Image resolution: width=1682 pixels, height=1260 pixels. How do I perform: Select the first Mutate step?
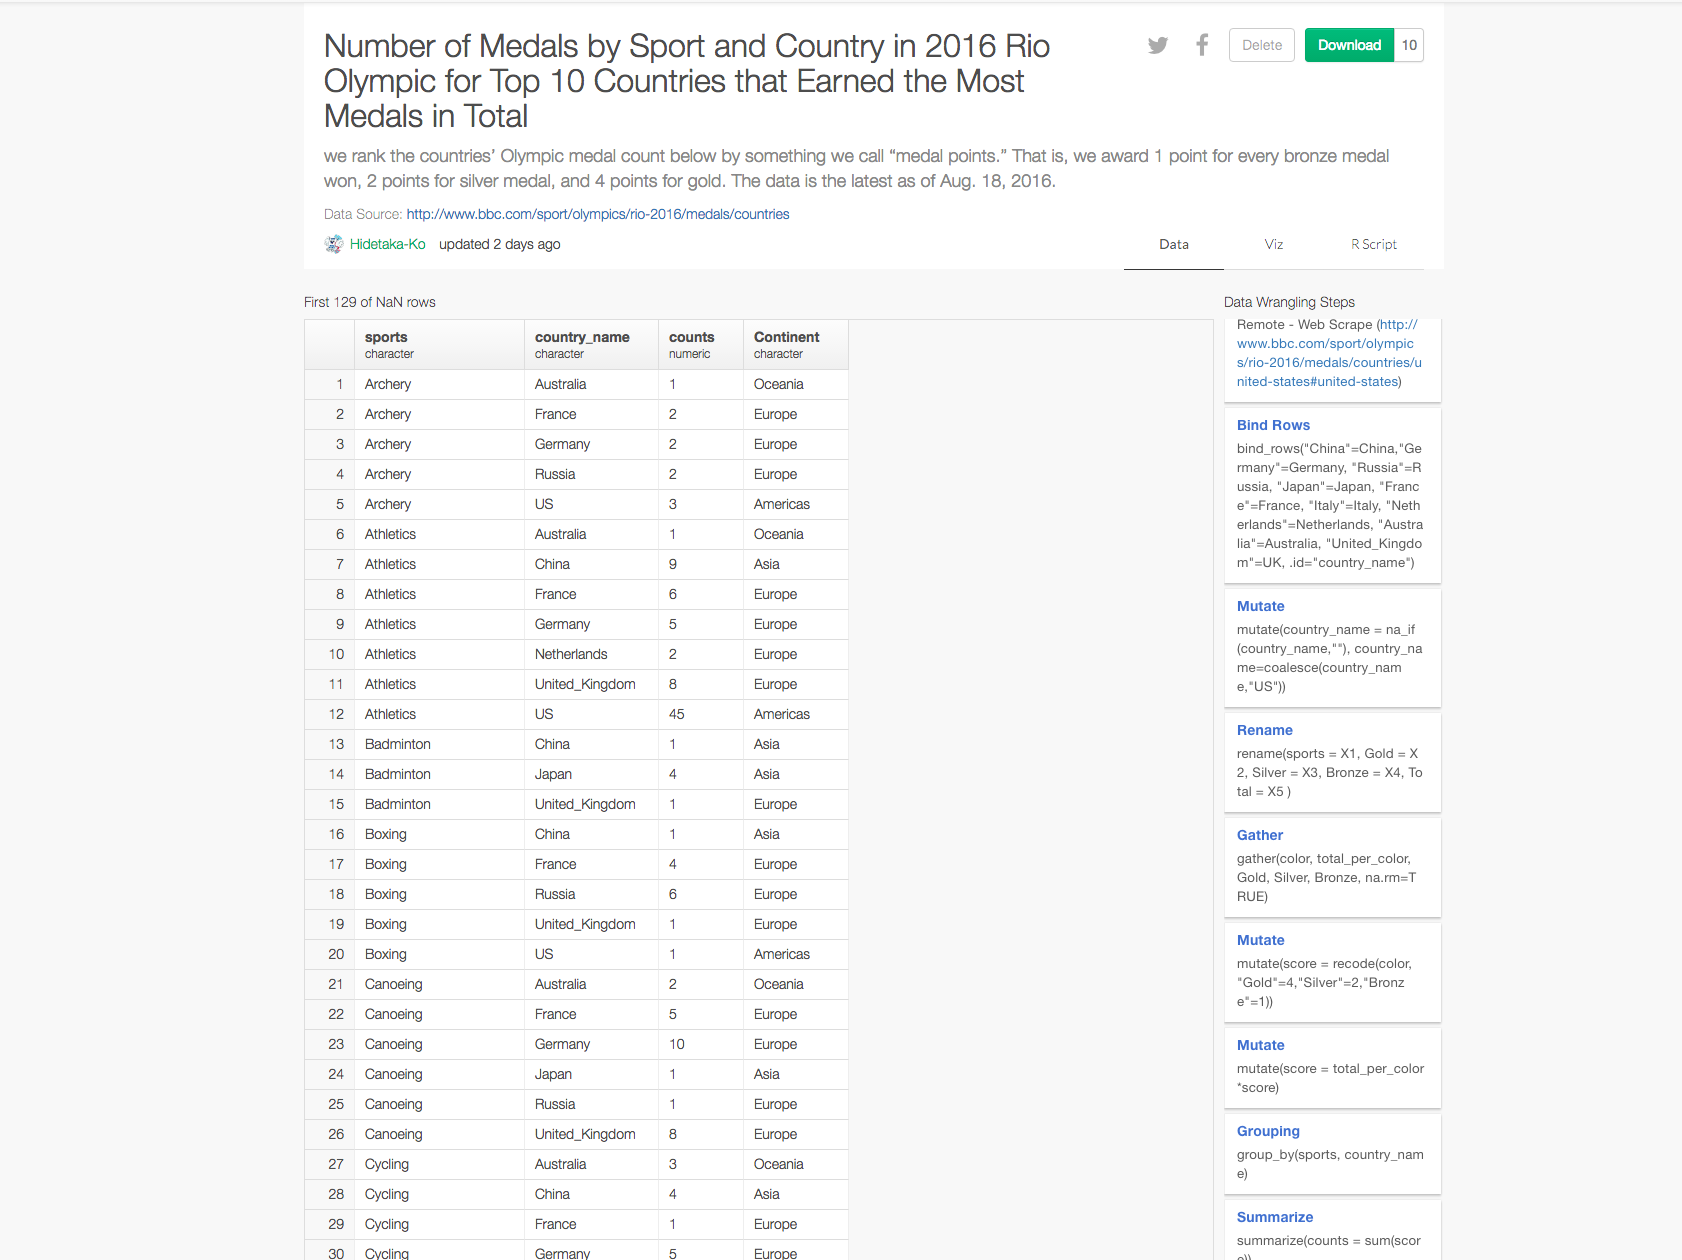pyautogui.click(x=1260, y=606)
